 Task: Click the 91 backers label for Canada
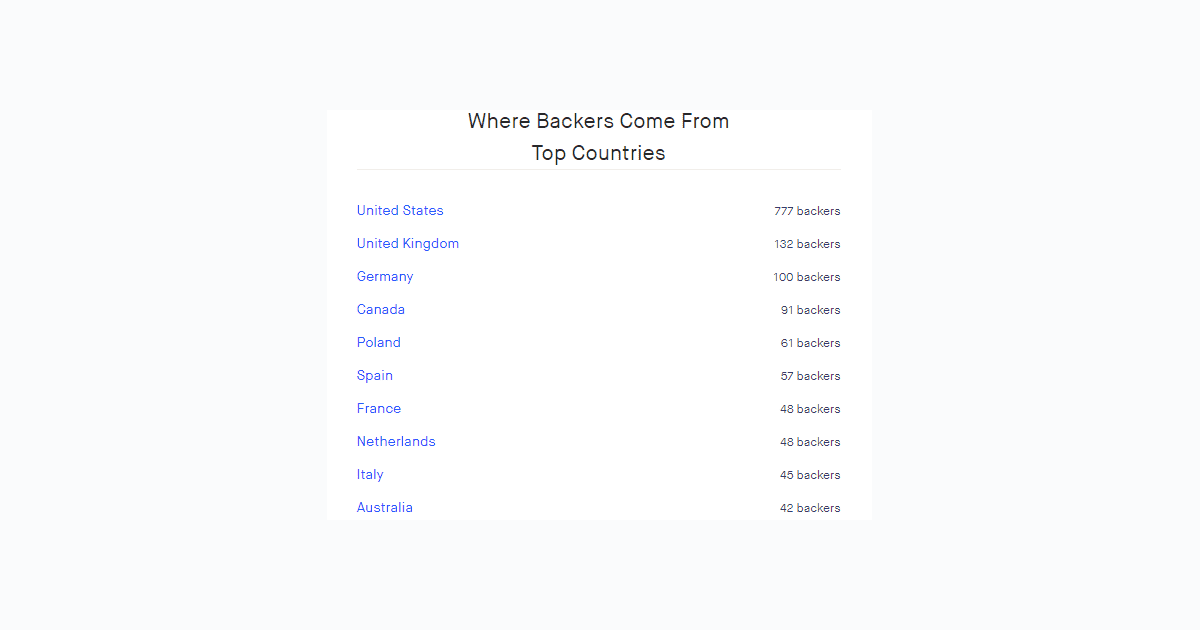810,310
